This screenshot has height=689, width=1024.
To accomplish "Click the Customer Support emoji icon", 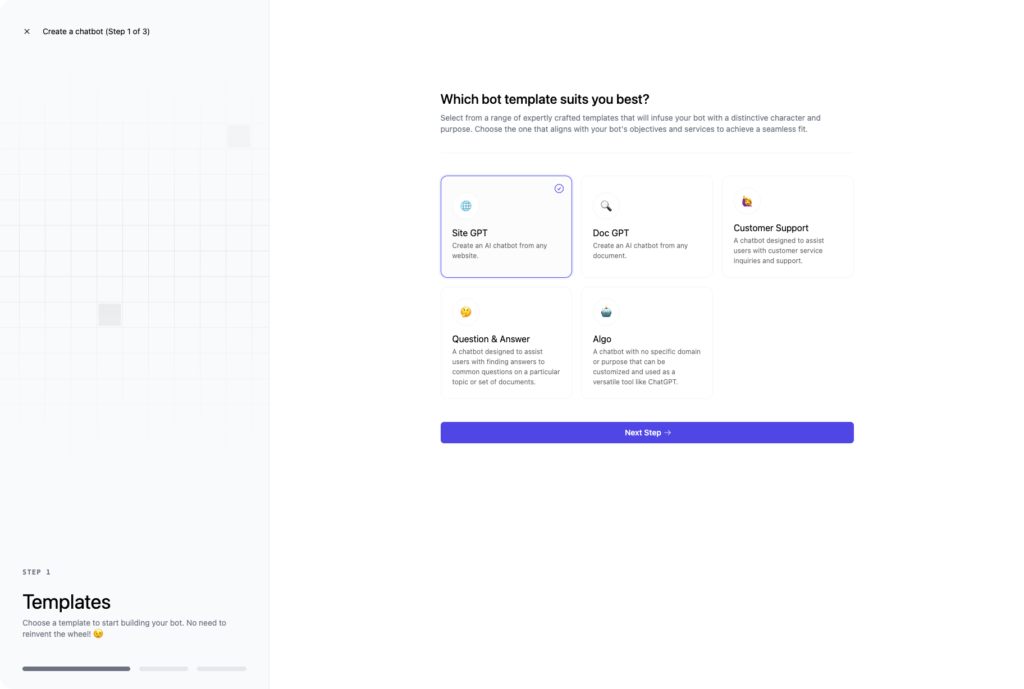I will click(746, 201).
